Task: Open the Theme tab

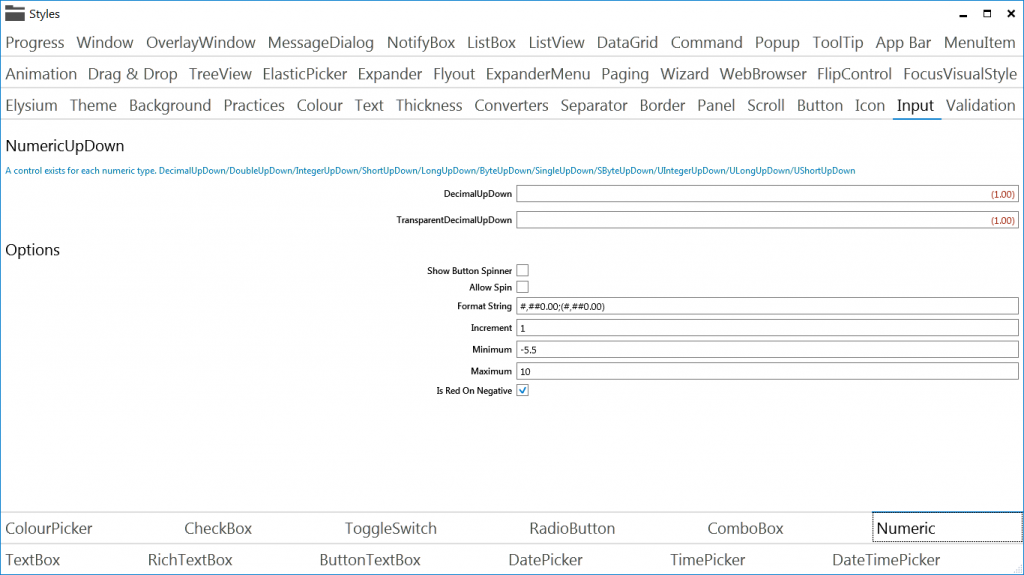Action: point(93,105)
